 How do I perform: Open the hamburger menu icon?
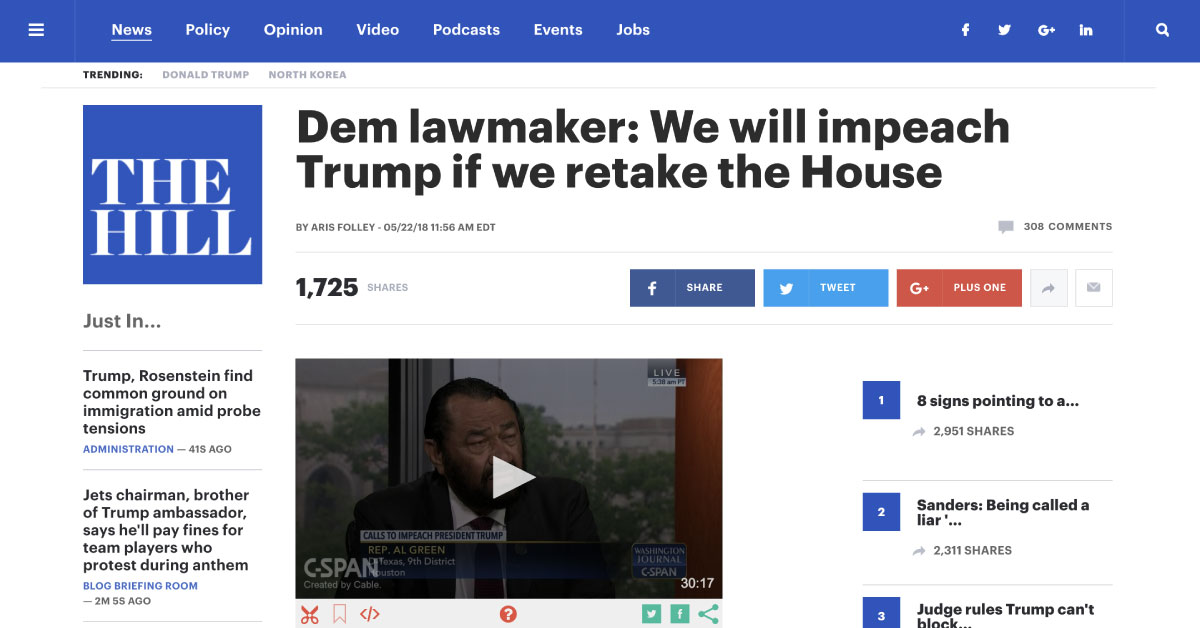coord(37,30)
